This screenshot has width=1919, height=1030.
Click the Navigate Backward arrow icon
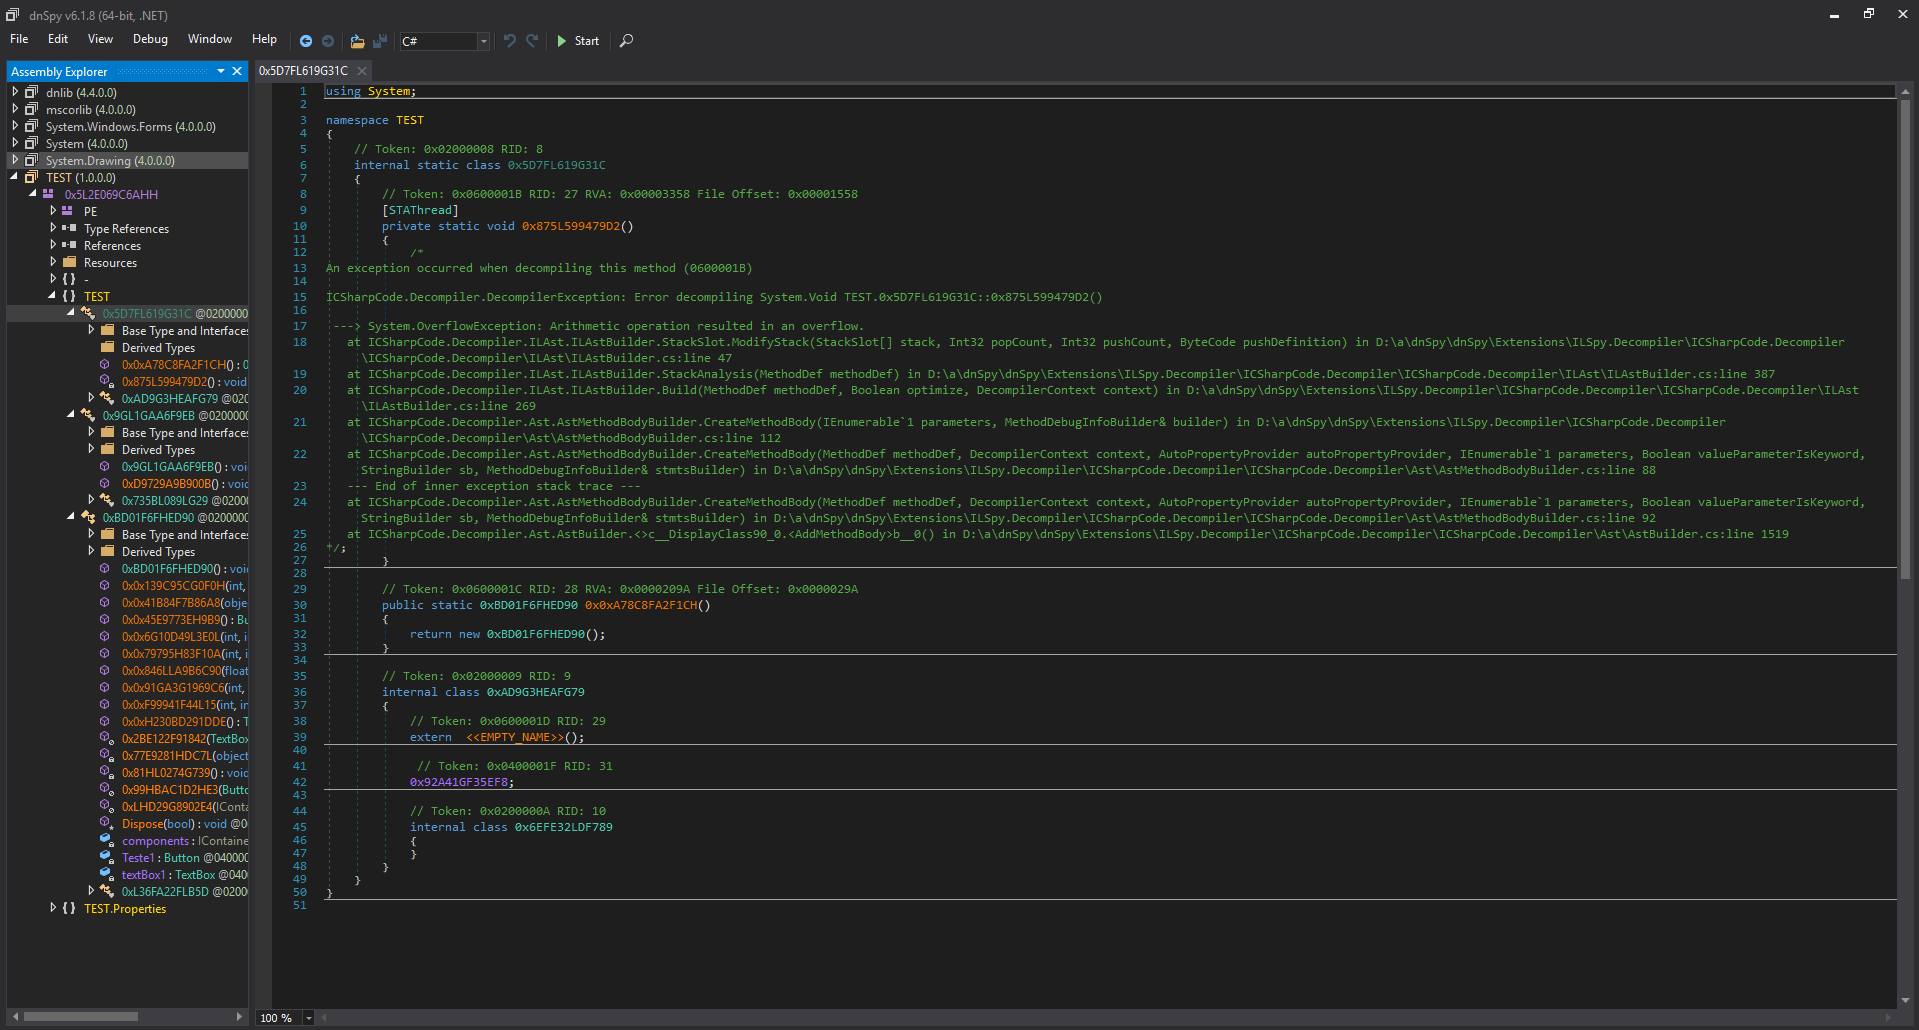306,41
